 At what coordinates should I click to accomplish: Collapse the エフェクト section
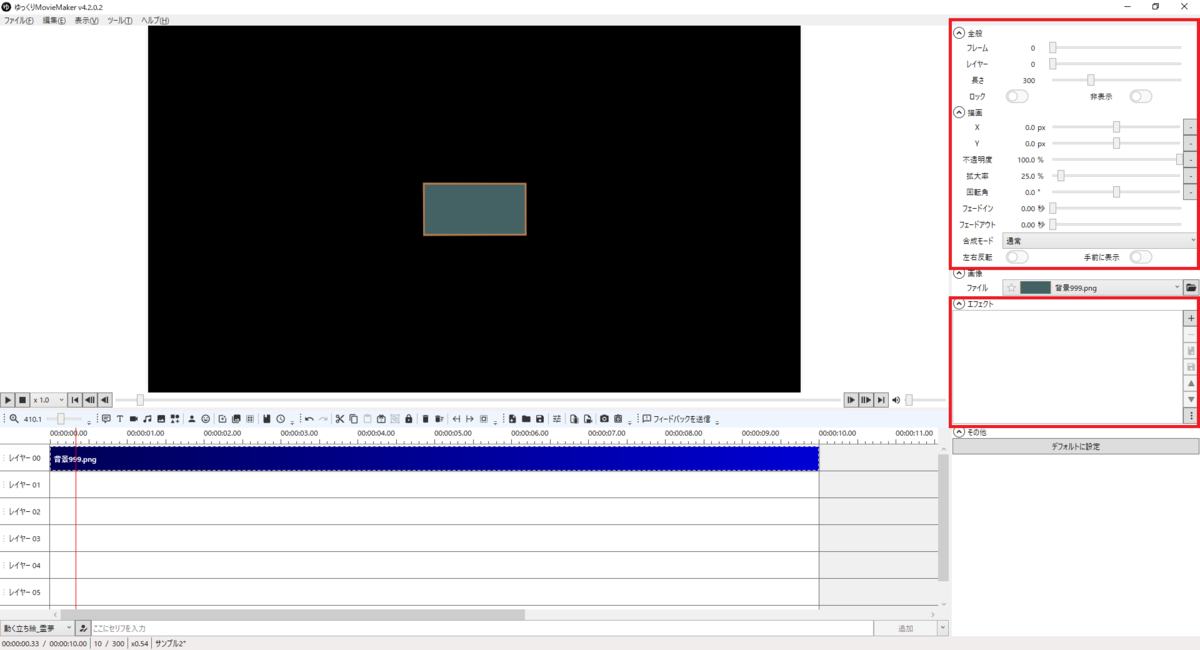(x=959, y=303)
